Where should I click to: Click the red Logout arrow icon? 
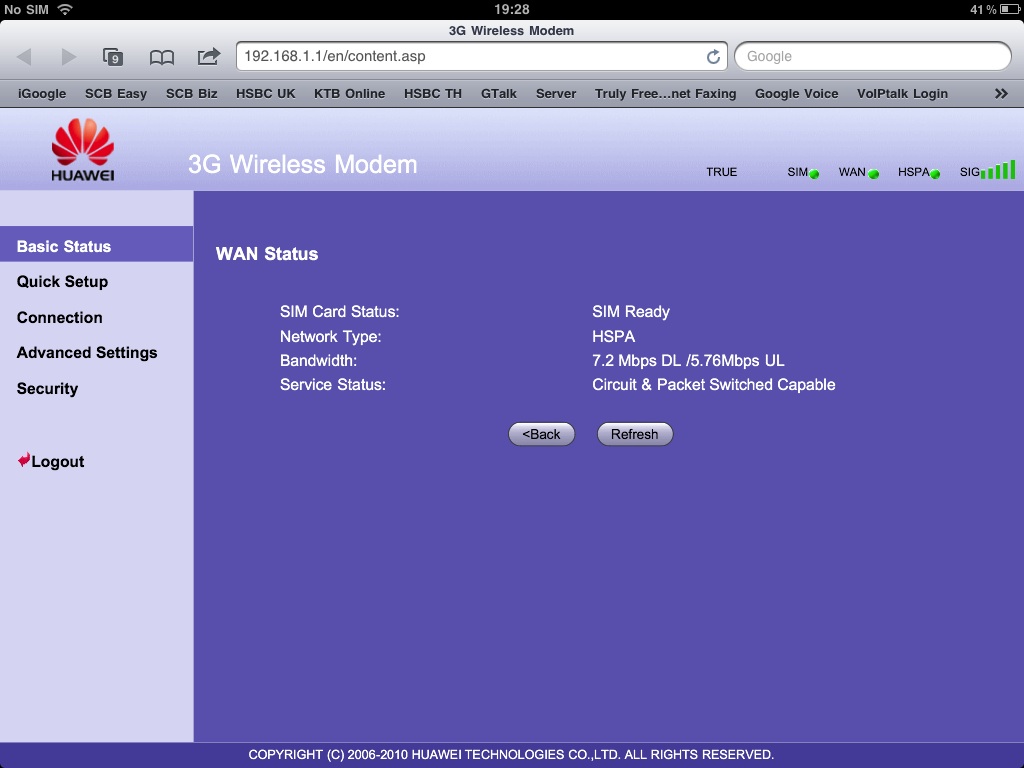[x=24, y=460]
